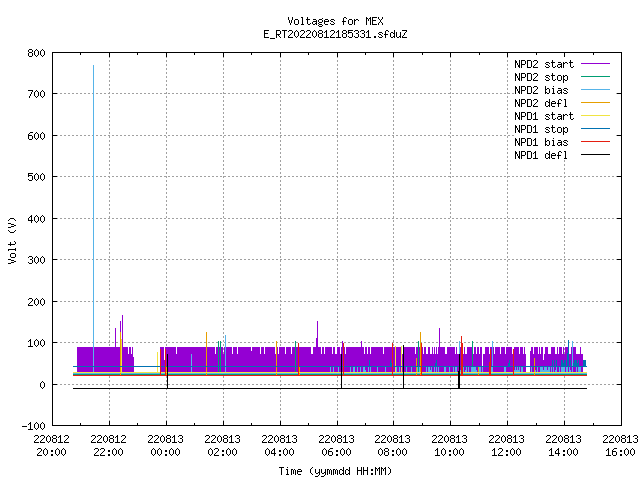The height and width of the screenshot is (480, 640).
Task: Pick the light blue NPD2 bias legend line
Action: pyautogui.click(x=595, y=90)
